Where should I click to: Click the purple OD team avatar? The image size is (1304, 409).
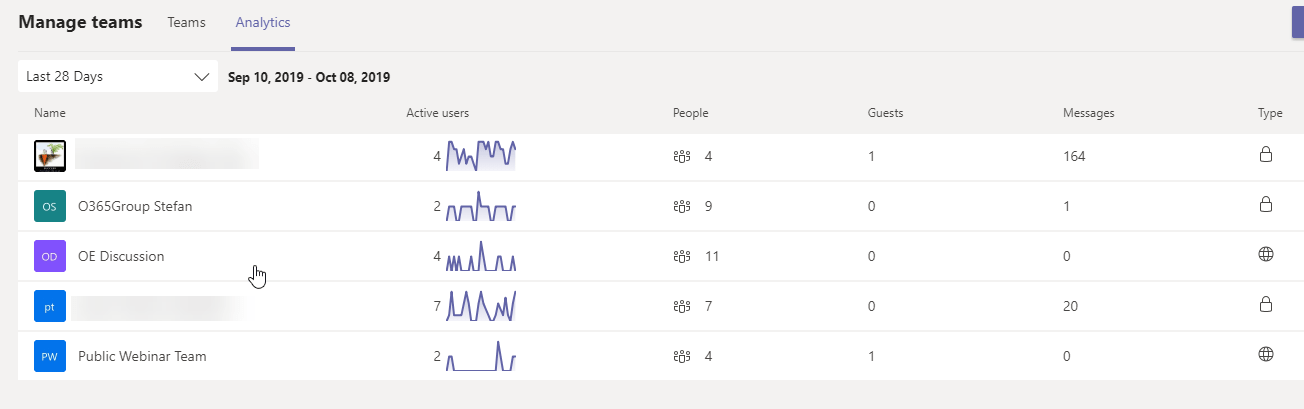(50, 256)
